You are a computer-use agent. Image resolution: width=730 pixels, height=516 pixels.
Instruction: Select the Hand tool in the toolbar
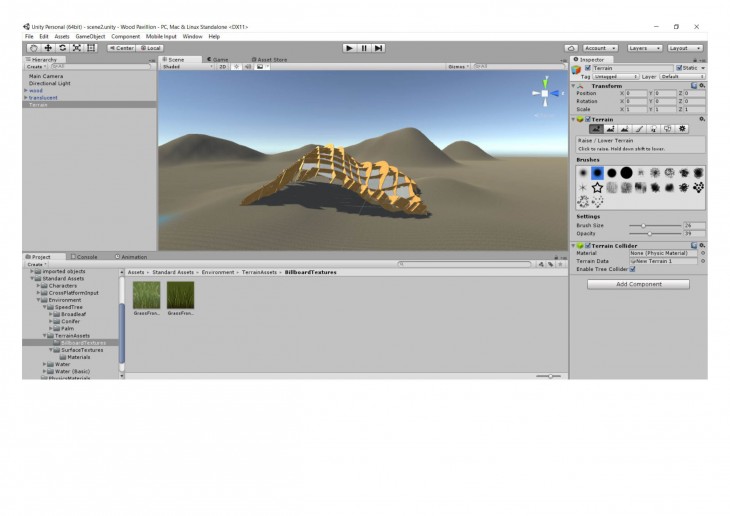34,47
